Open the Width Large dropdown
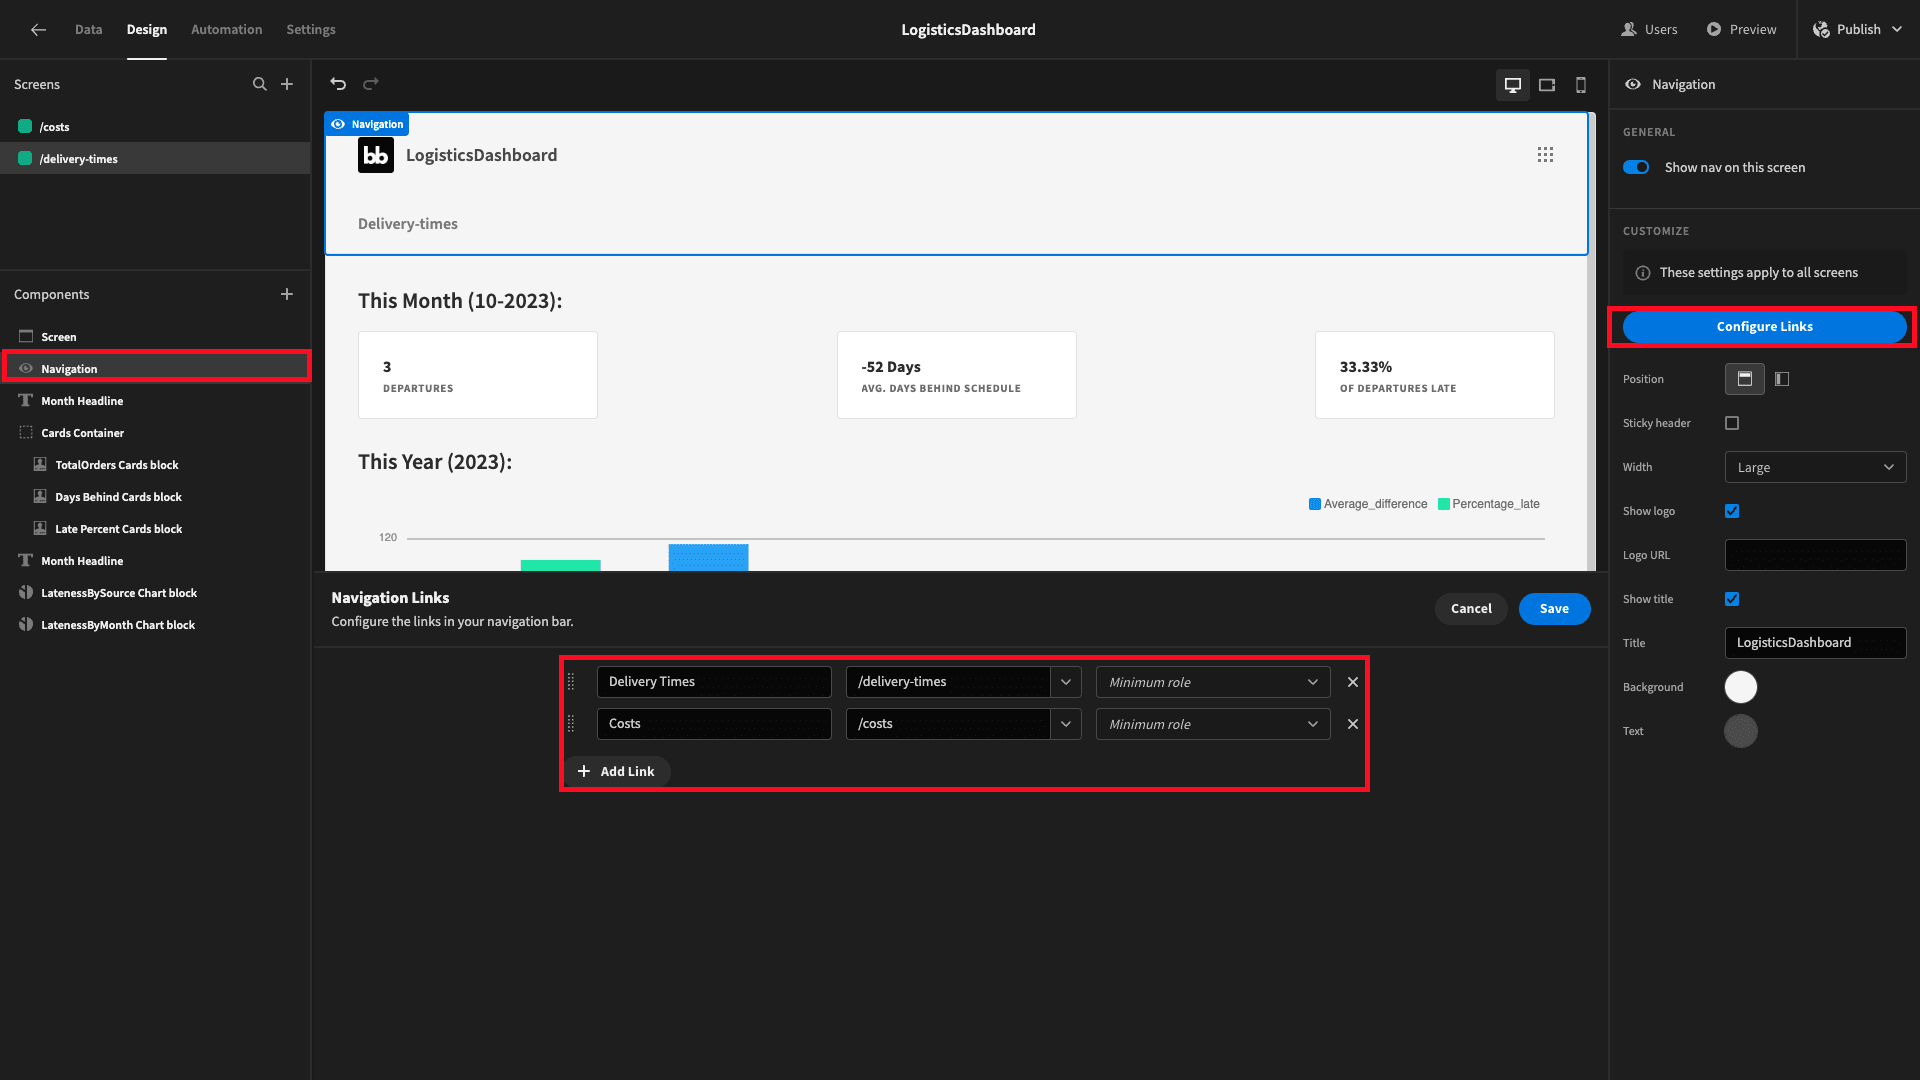Image resolution: width=1920 pixels, height=1080 pixels. 1815,467
